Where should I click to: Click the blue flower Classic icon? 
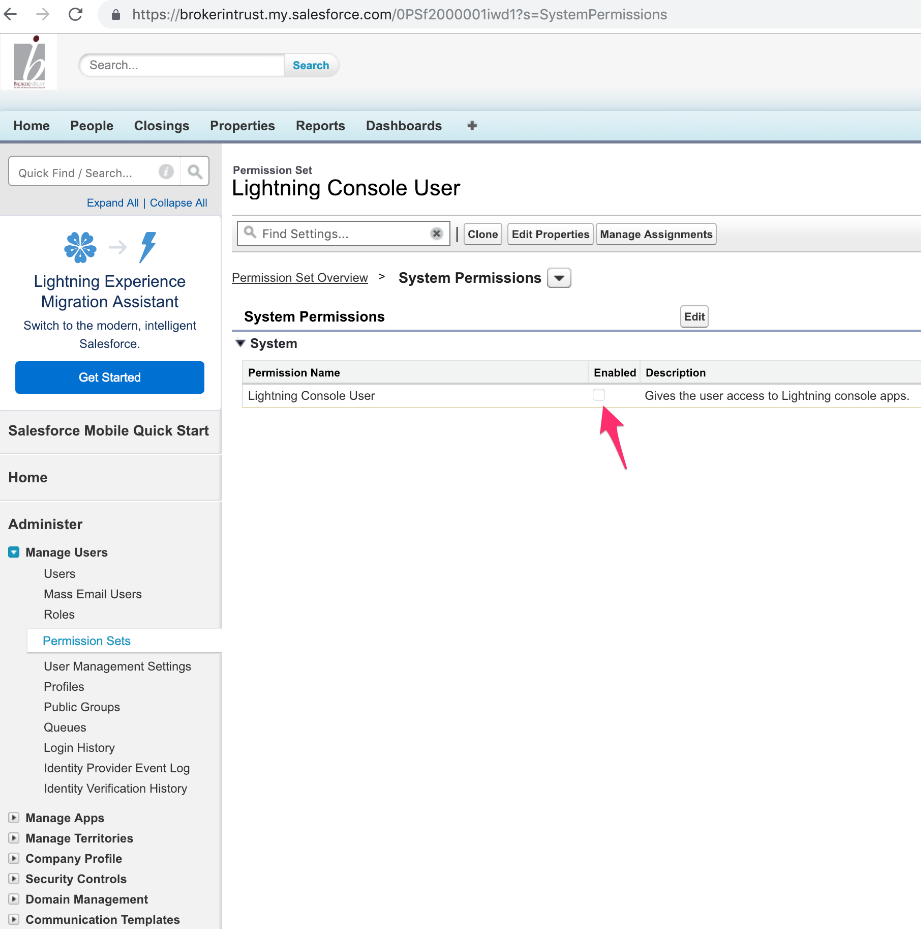[80, 247]
